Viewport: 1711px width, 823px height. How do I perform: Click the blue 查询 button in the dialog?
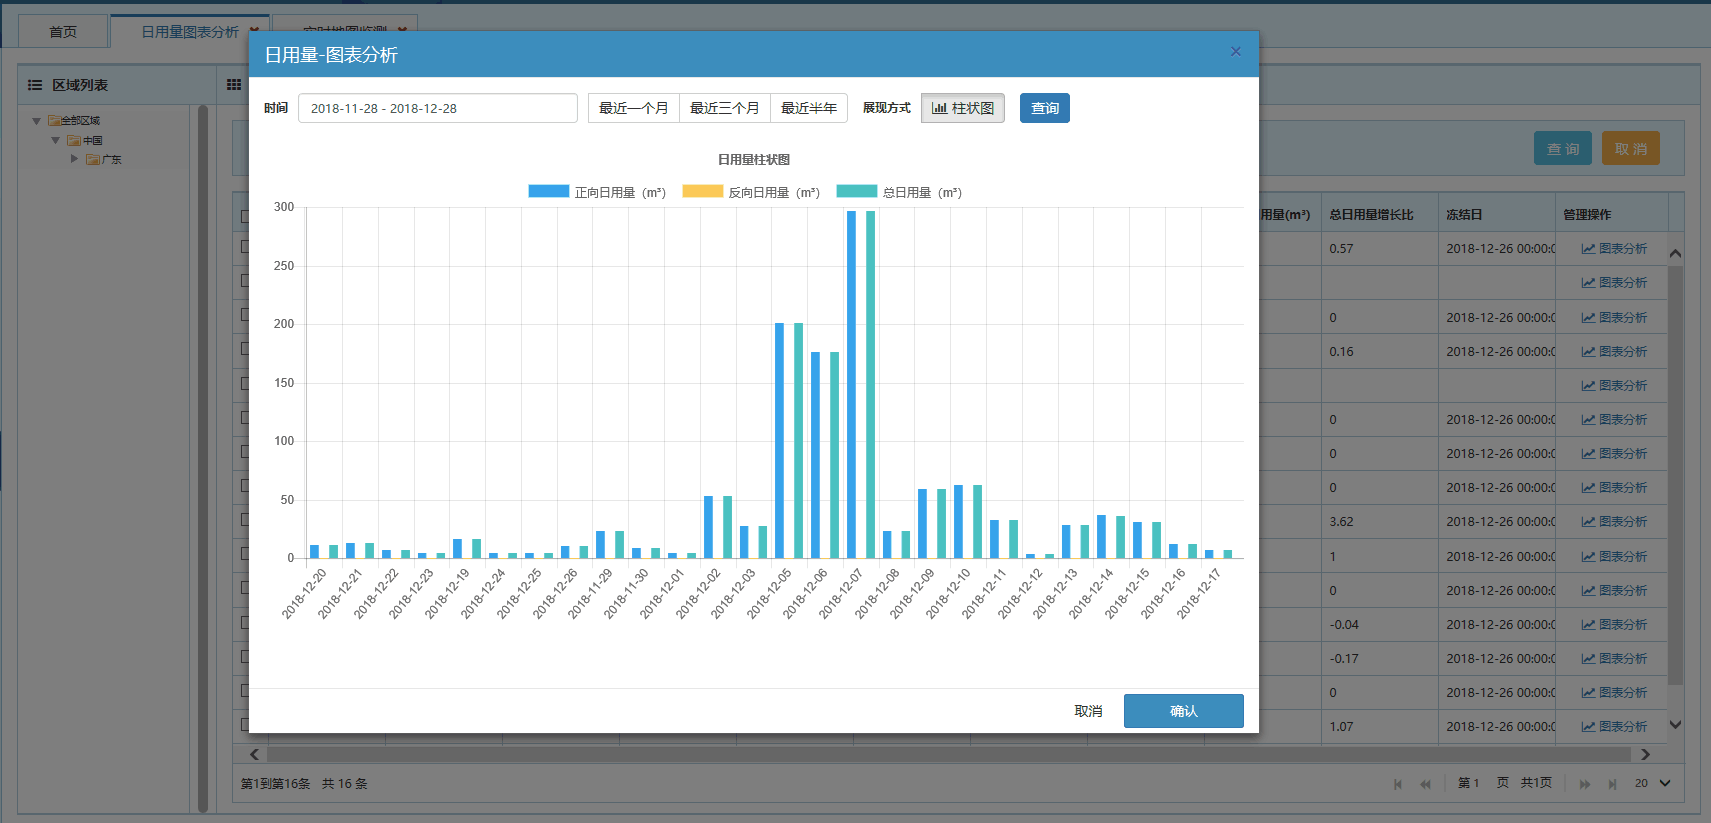point(1044,108)
